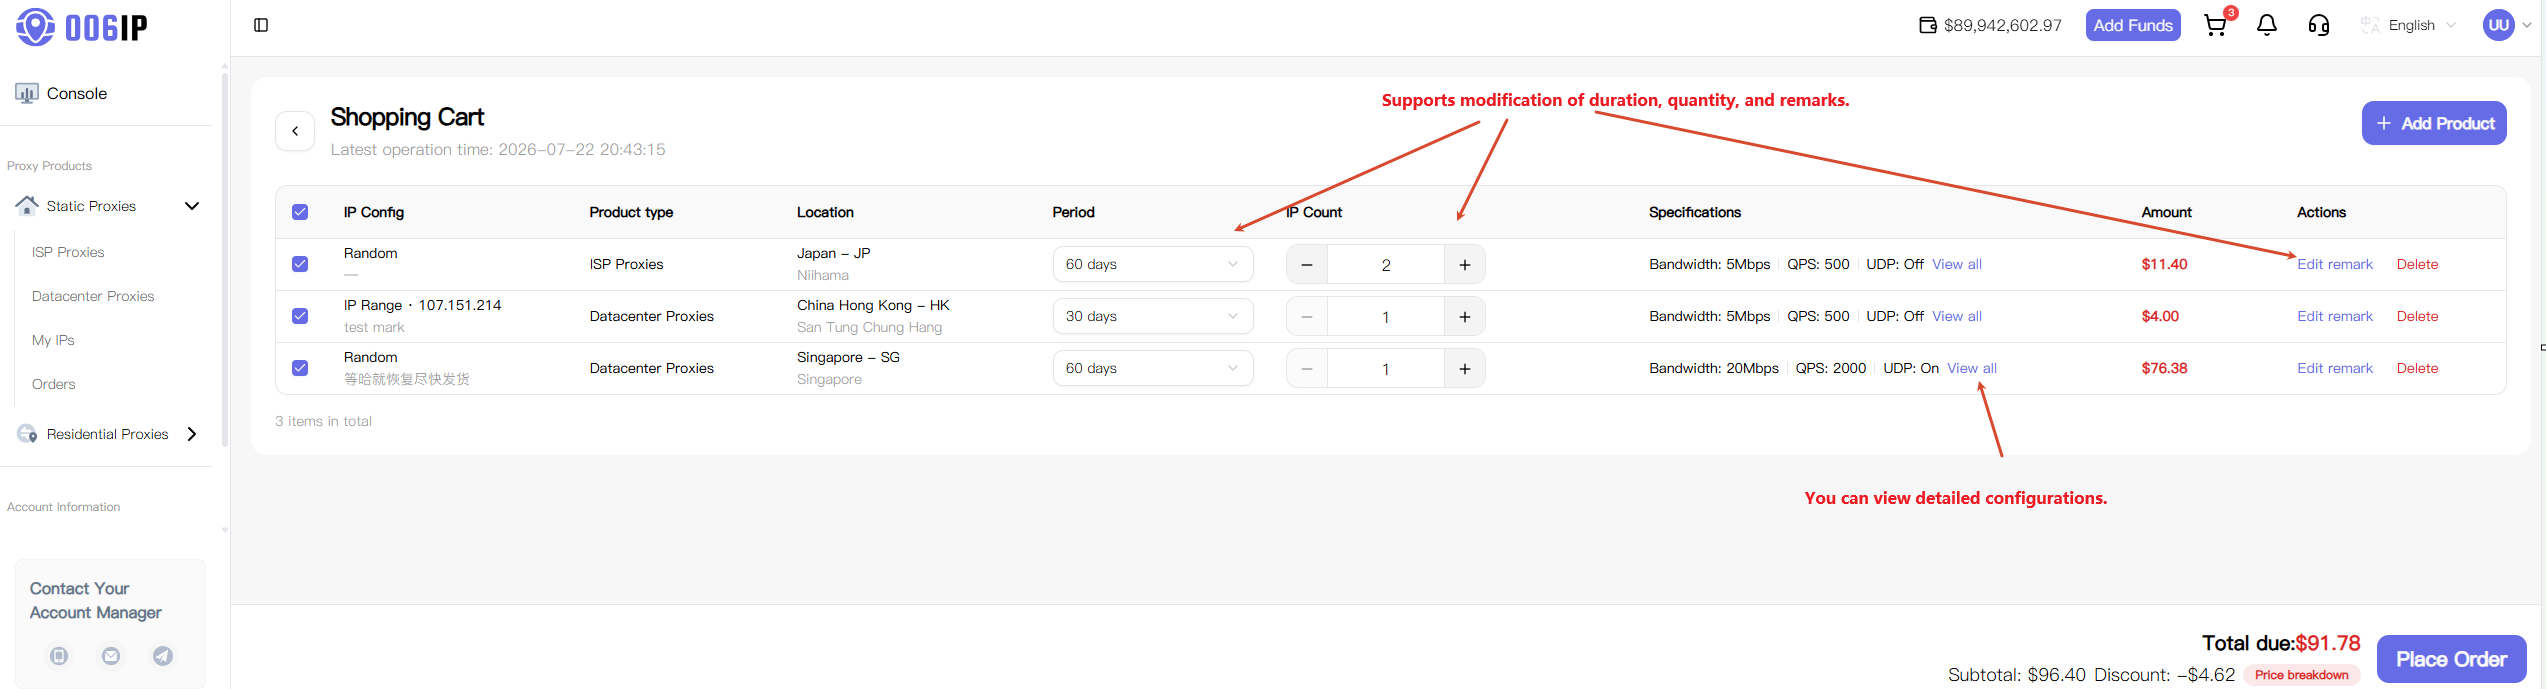
Task: Go back using the arrow beside Shopping Cart
Action: click(x=295, y=131)
